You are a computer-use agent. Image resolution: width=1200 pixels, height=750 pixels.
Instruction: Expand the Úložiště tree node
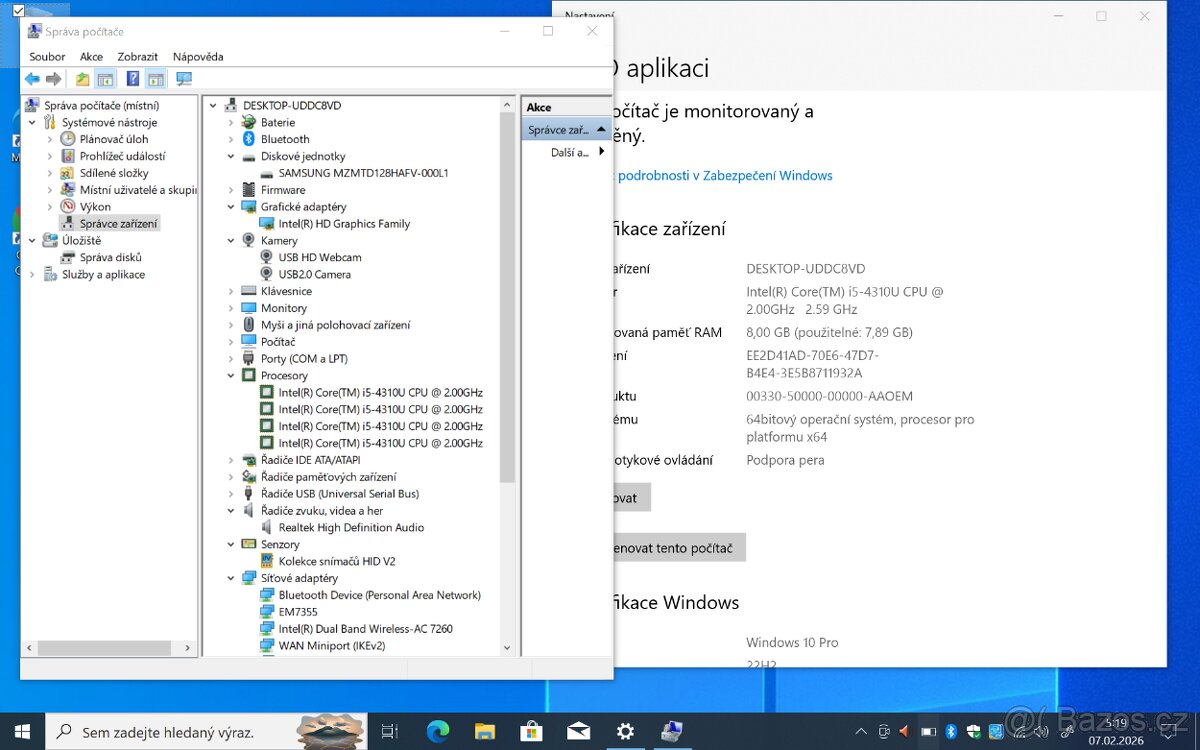(x=33, y=240)
